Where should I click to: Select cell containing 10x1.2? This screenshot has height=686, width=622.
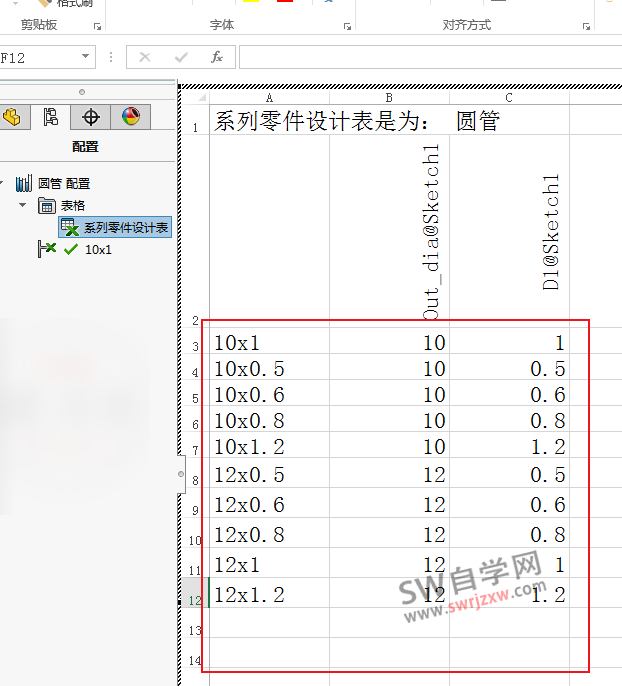[269, 445]
